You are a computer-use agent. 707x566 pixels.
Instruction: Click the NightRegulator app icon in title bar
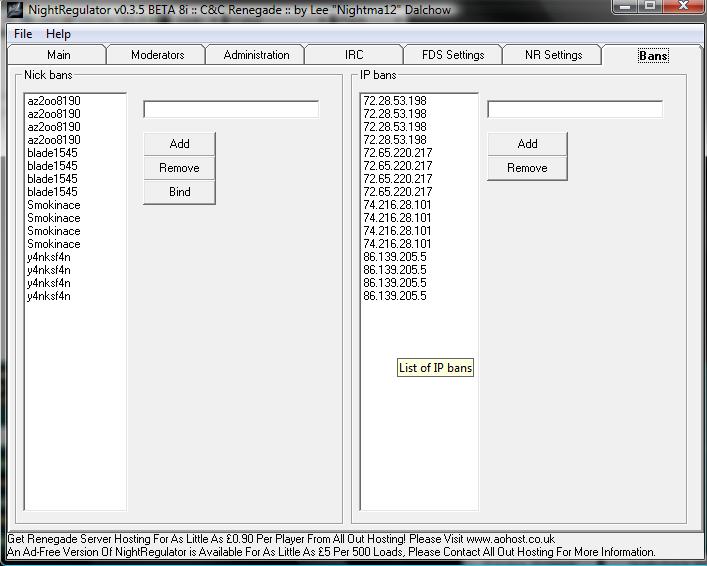[x=12, y=9]
